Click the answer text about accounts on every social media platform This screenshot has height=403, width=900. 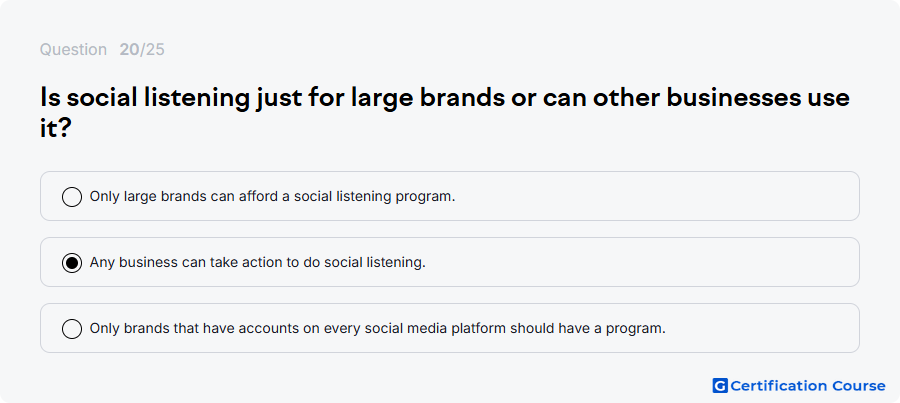coord(378,328)
